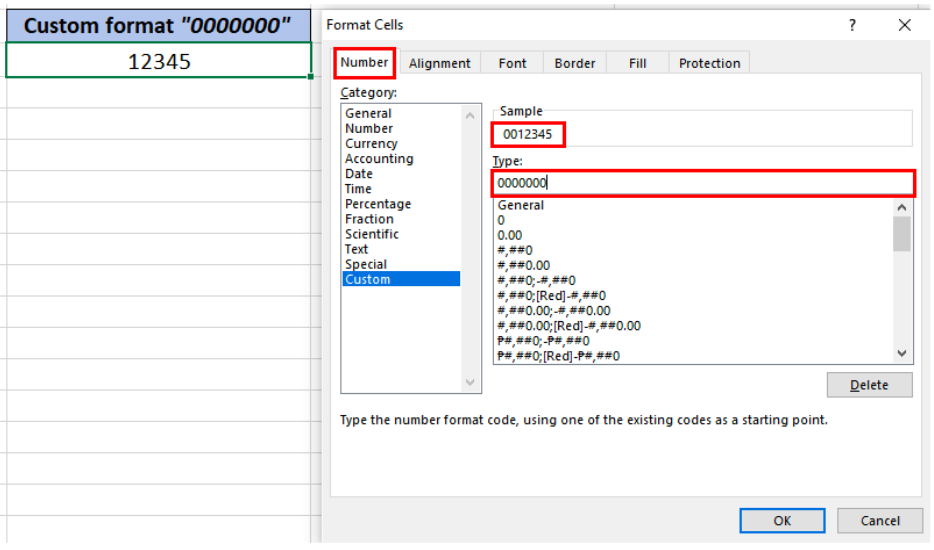Viewport: 934px width, 550px height.
Task: Click the format type list scrollbar thumb
Action: (902, 234)
